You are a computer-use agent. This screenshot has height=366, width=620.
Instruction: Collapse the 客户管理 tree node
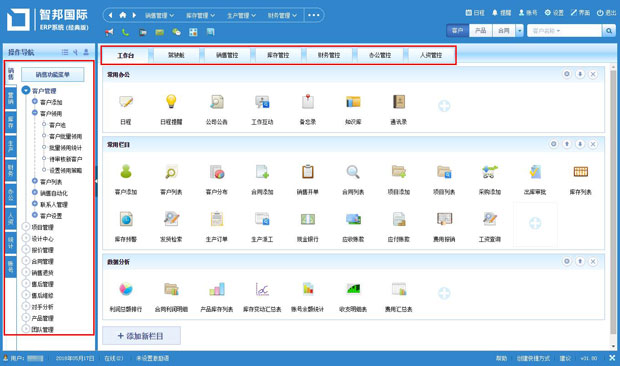click(x=26, y=91)
